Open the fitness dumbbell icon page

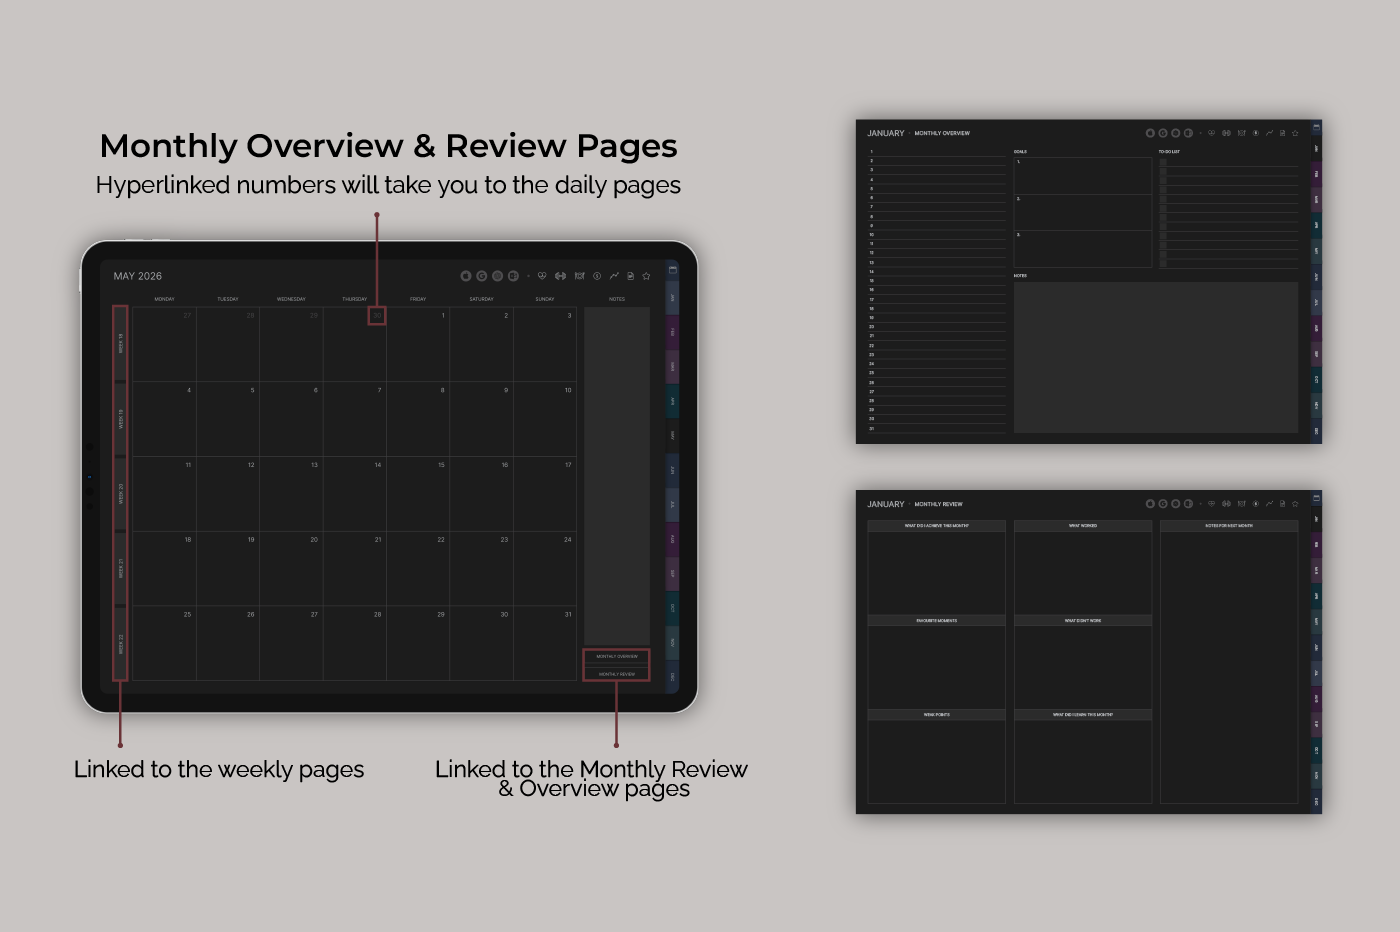560,276
